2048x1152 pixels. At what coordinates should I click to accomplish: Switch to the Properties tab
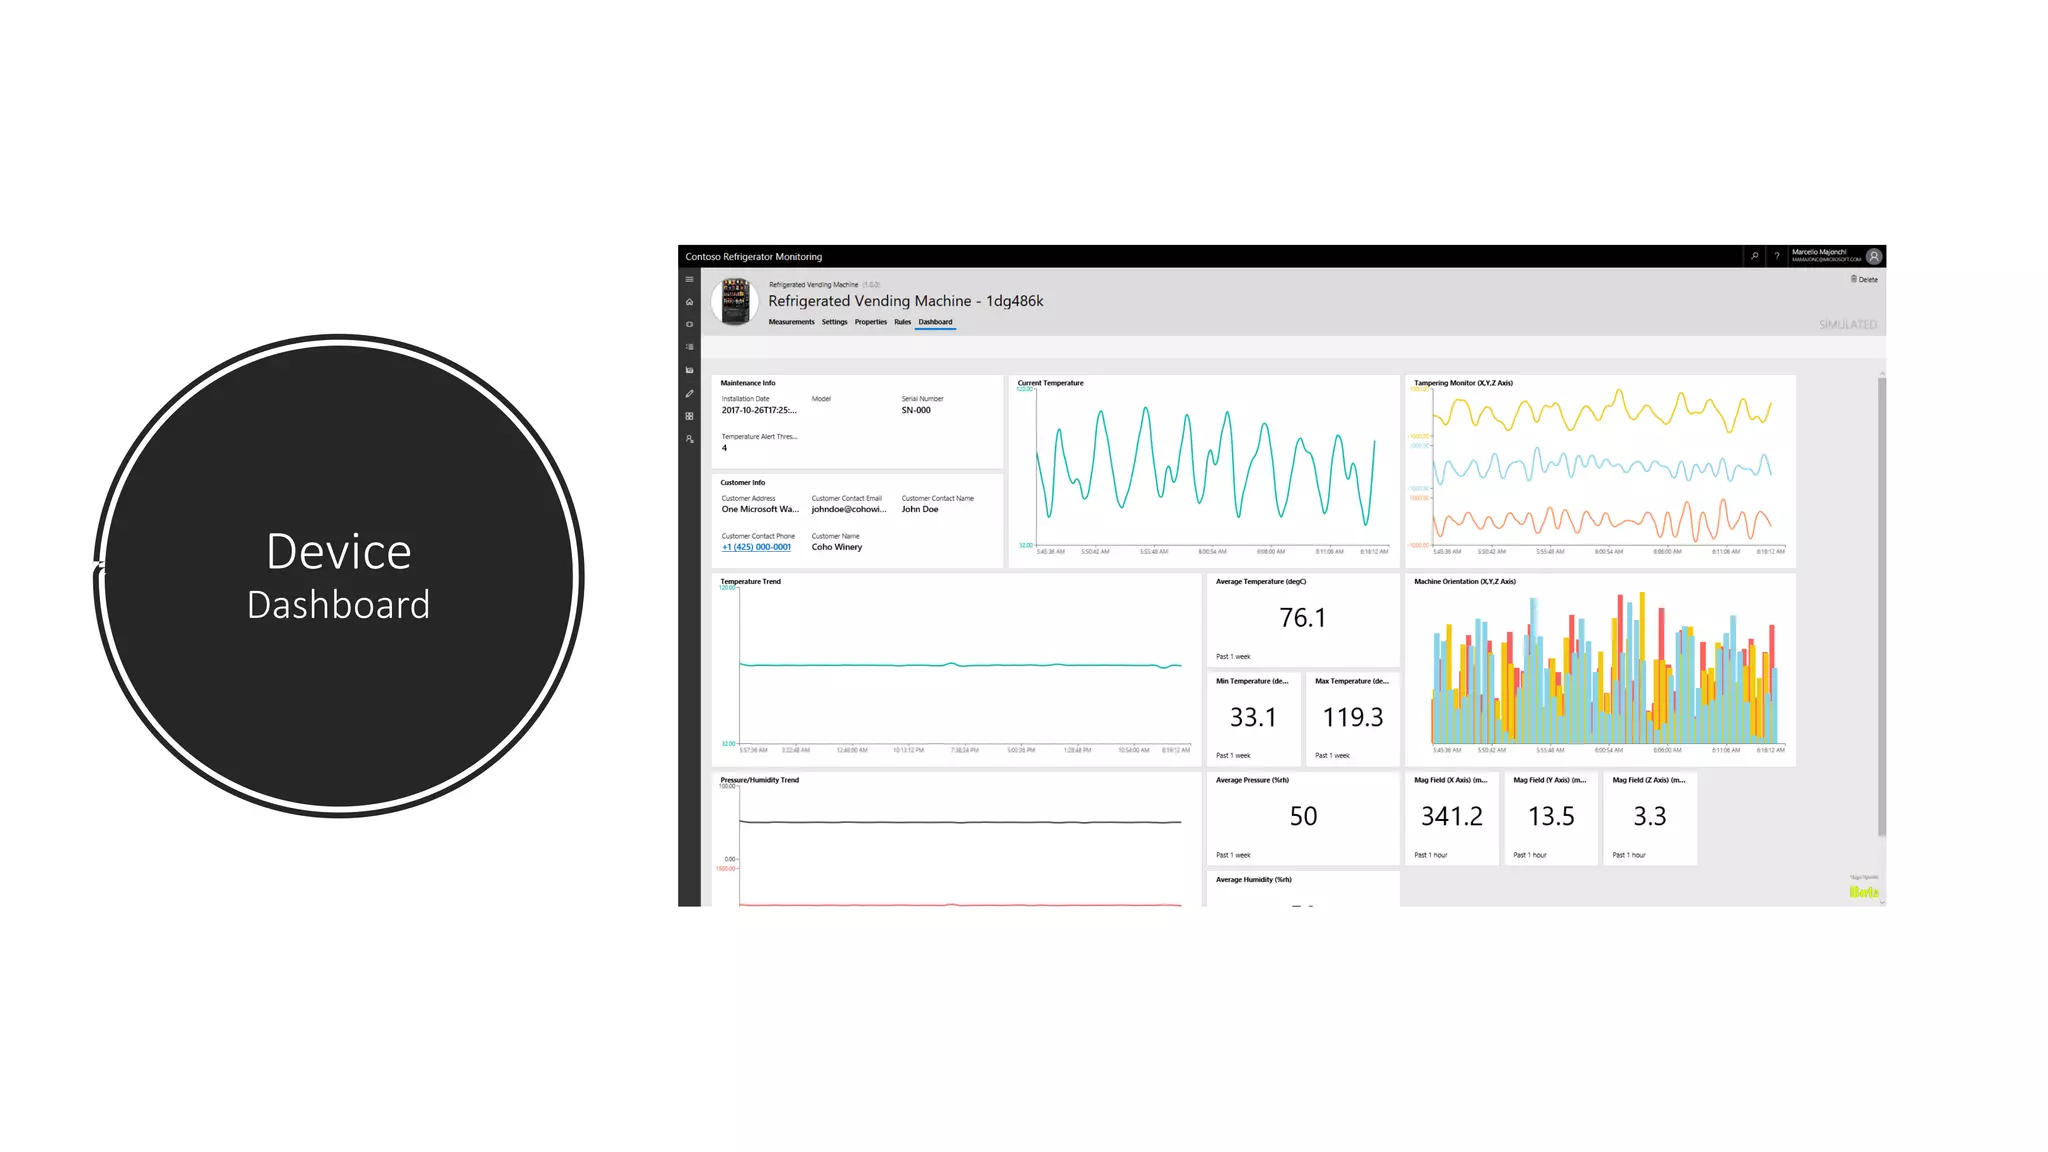[x=870, y=322]
